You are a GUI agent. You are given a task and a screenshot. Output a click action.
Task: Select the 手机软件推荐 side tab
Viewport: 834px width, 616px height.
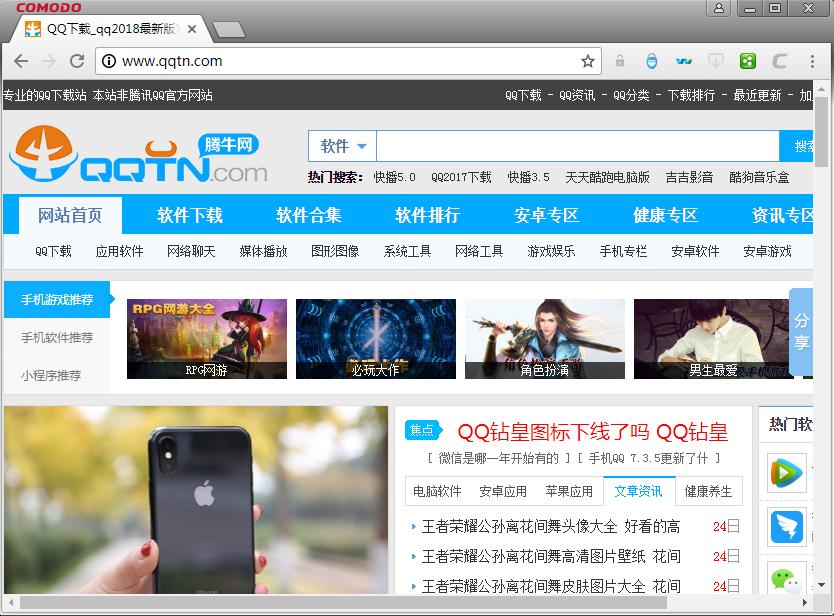coord(57,337)
